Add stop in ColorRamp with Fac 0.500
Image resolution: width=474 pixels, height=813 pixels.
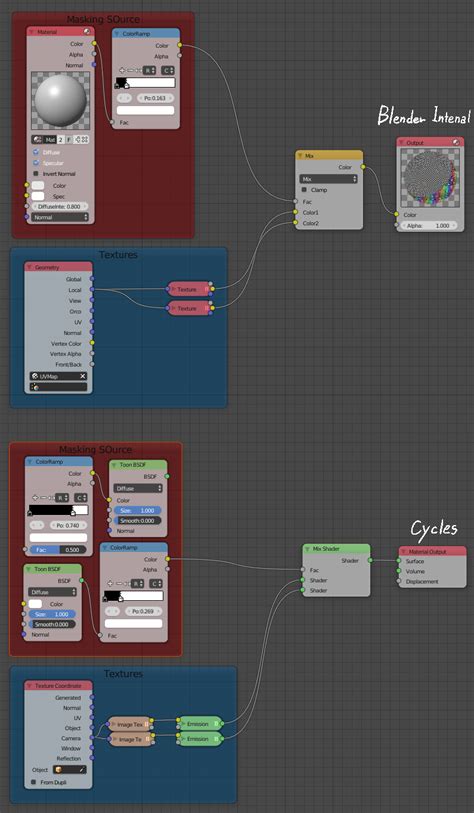[x=35, y=498]
